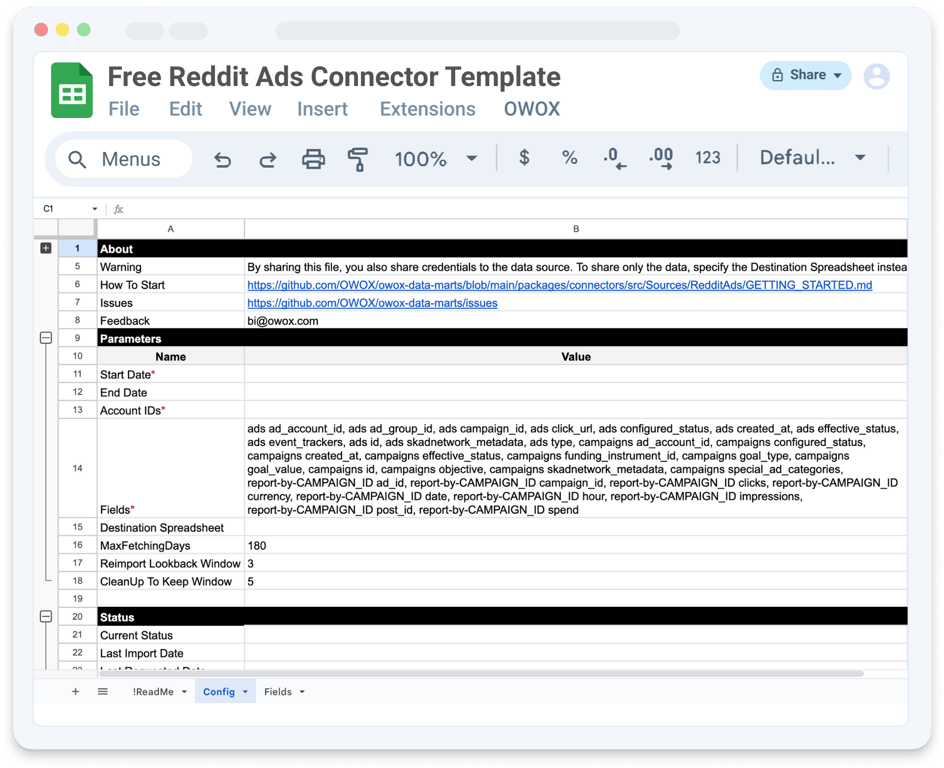Click the add sheet plus icon
The image size is (944, 768).
tap(75, 692)
